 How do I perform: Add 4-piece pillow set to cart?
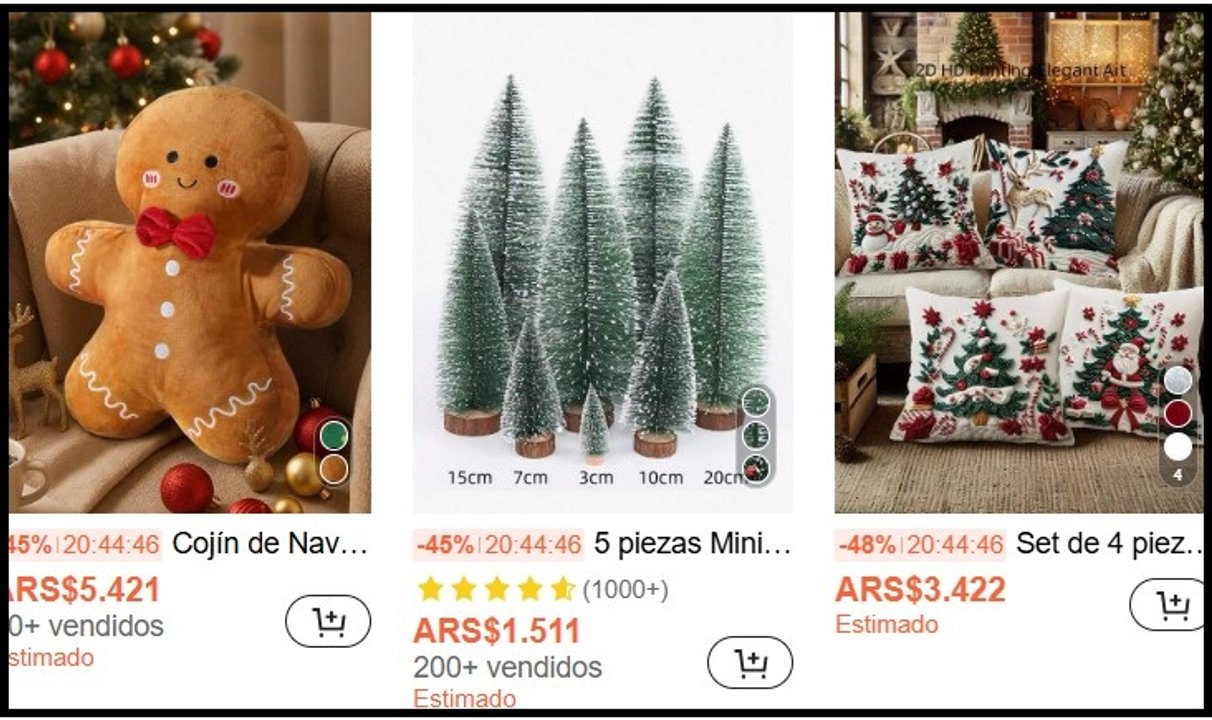1169,605
